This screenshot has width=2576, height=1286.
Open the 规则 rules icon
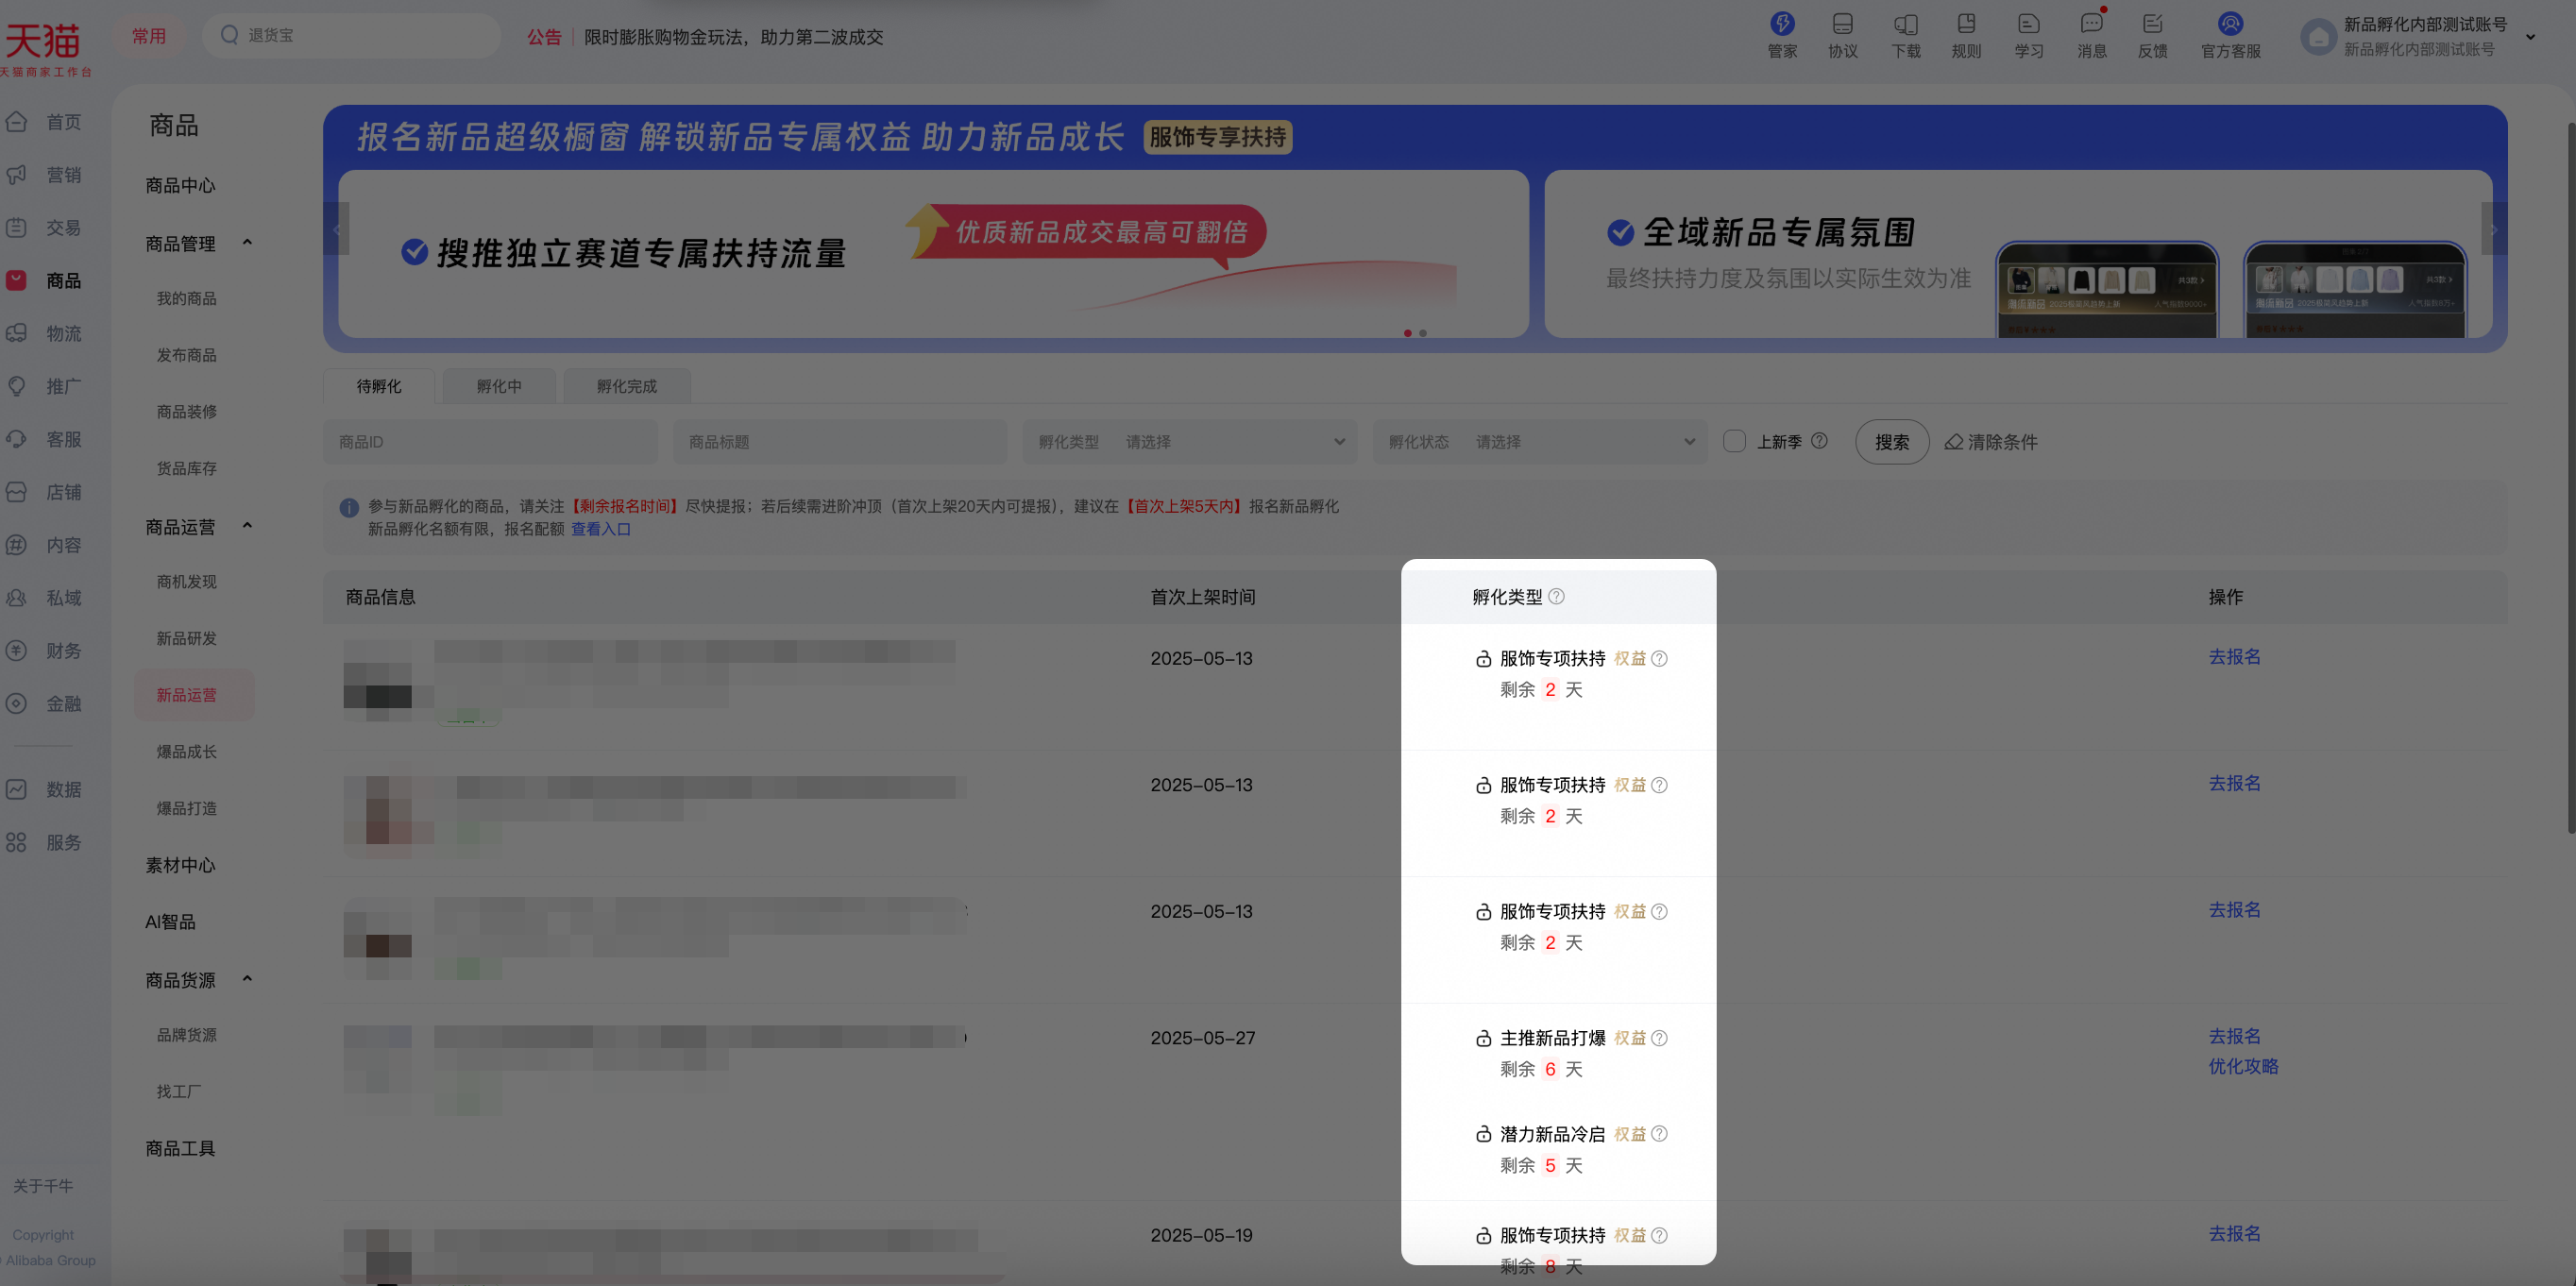tap(1966, 34)
